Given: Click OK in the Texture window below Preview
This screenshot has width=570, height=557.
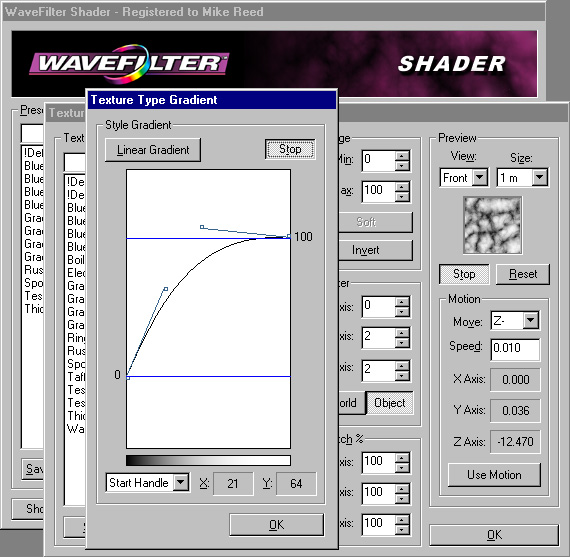Looking at the screenshot, I should [x=494, y=535].
